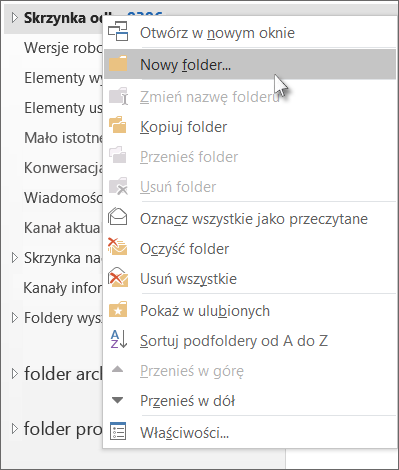The image size is (399, 470).
Task: Click the star folder icon for favorites
Action: [118, 309]
